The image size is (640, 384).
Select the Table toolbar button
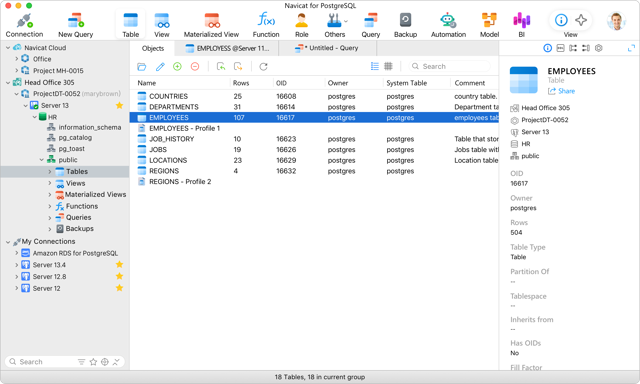click(131, 25)
